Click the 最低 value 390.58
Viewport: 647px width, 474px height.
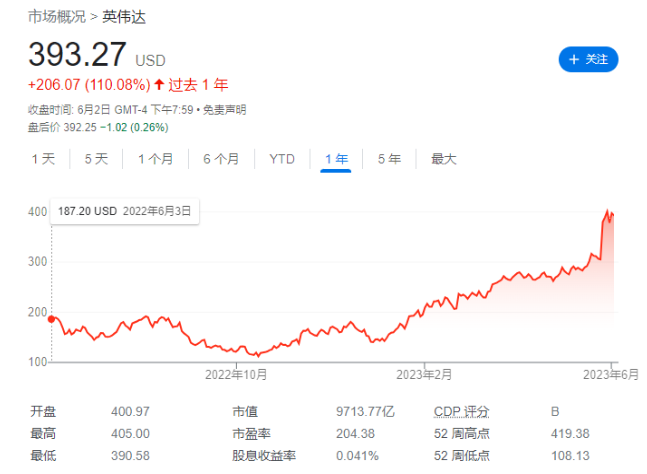130,456
